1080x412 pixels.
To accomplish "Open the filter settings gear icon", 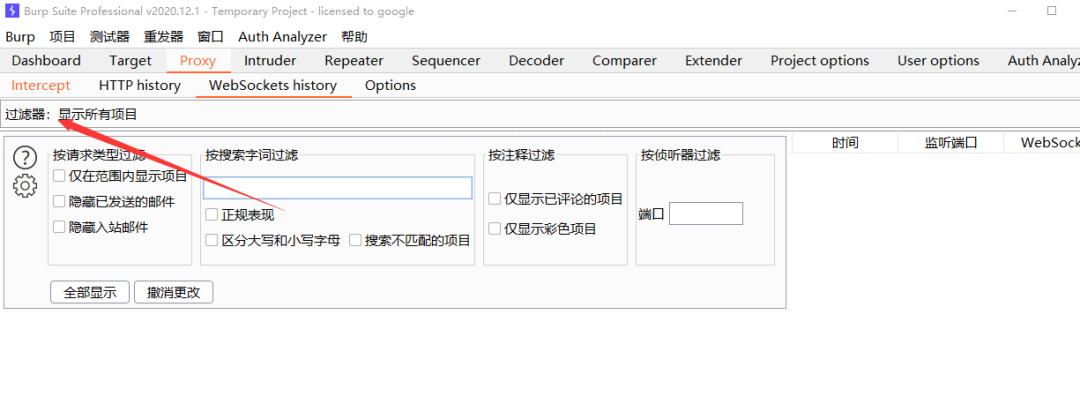I will coord(25,185).
